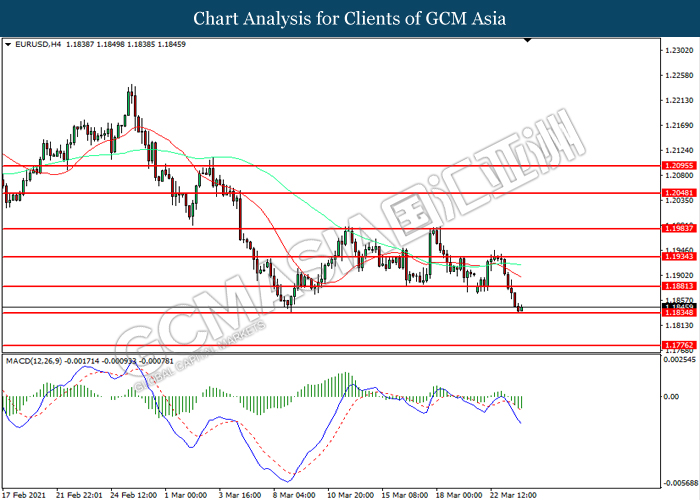Click the 1.18130 price scale value
700x500 pixels.
(x=679, y=325)
